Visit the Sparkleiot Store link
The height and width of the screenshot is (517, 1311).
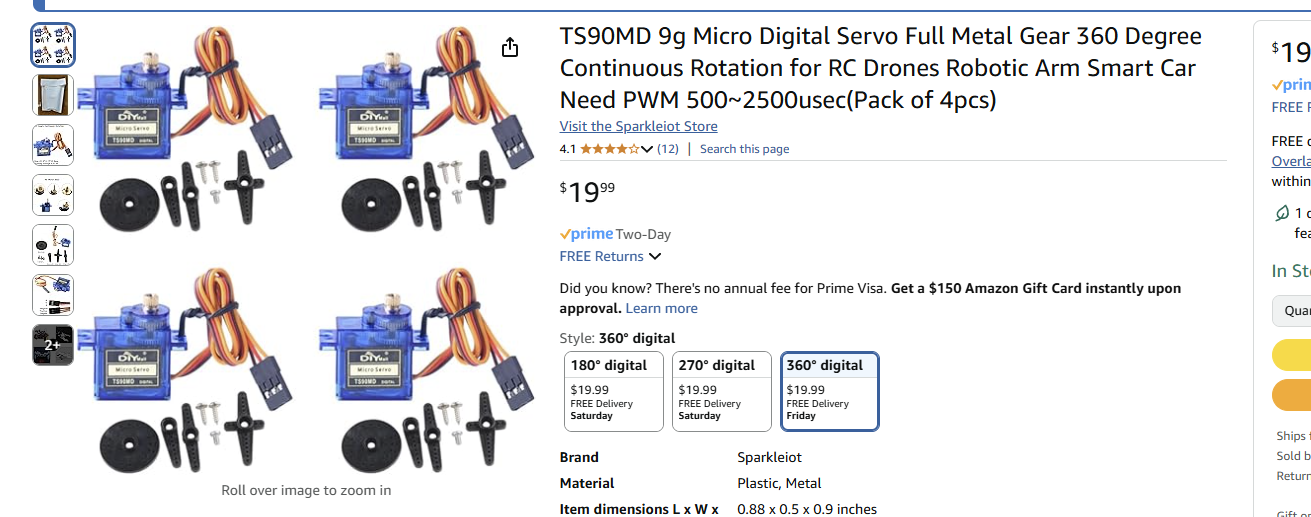click(638, 126)
